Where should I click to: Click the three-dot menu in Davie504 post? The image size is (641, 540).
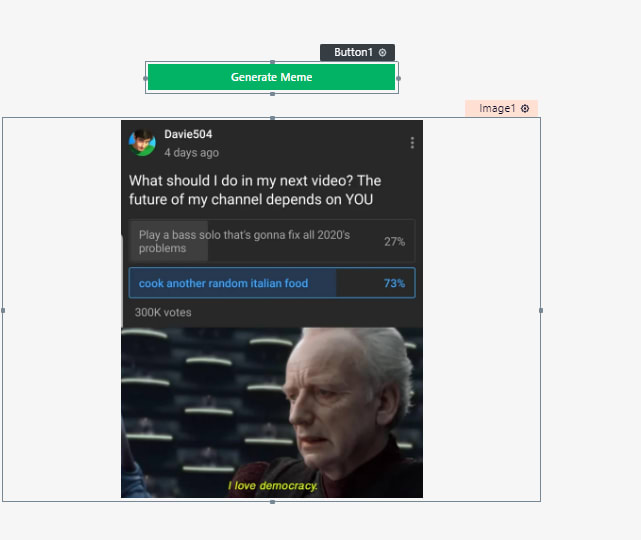(x=412, y=143)
